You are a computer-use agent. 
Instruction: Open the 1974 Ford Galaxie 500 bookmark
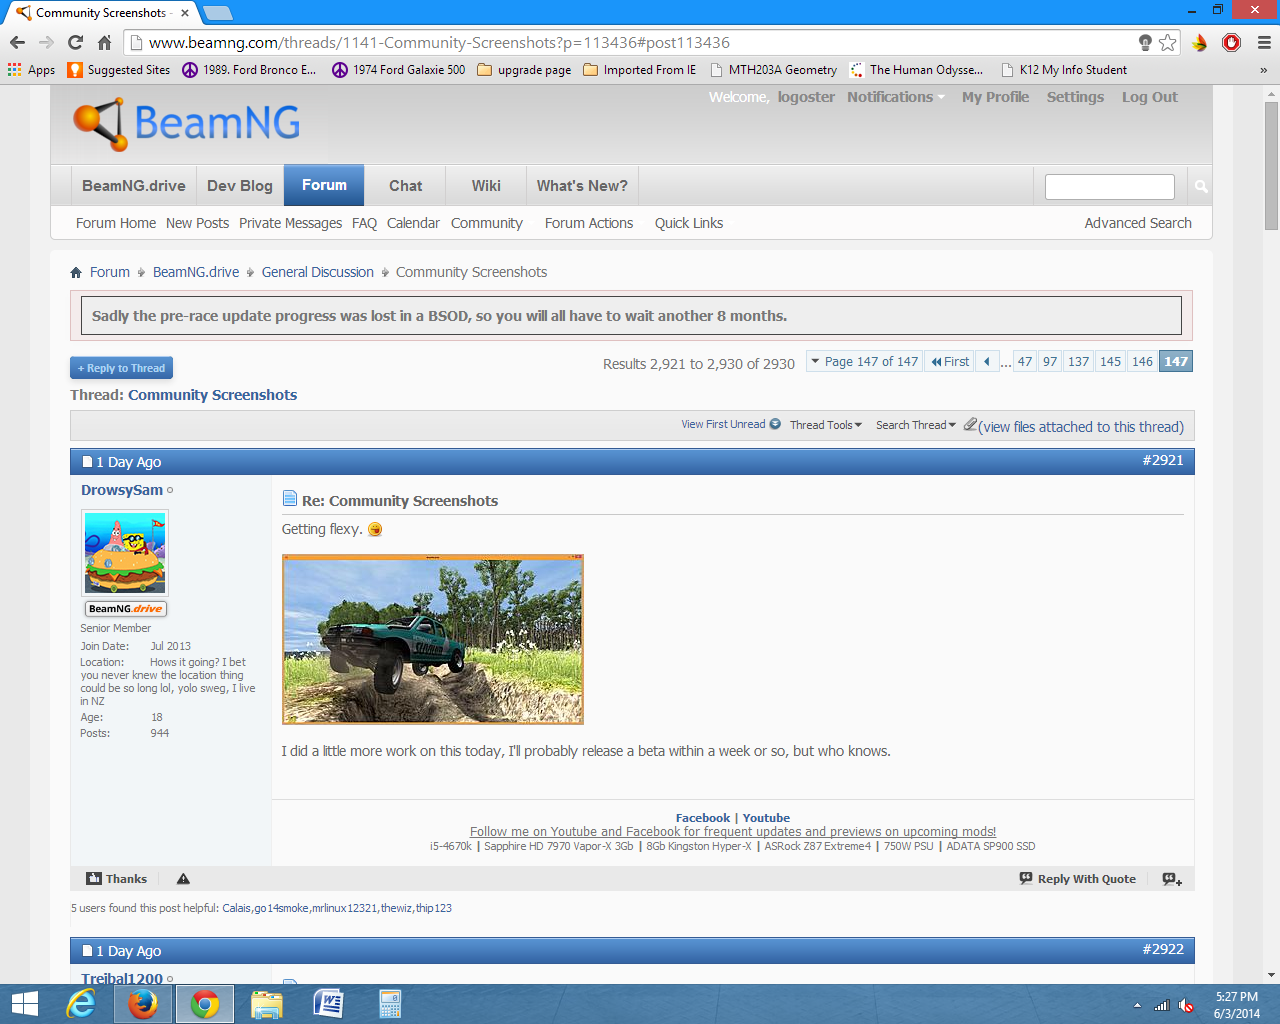[x=398, y=70]
